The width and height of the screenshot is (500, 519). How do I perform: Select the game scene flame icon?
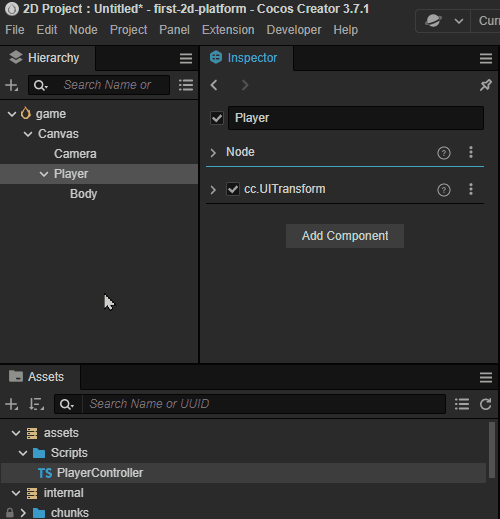26,114
